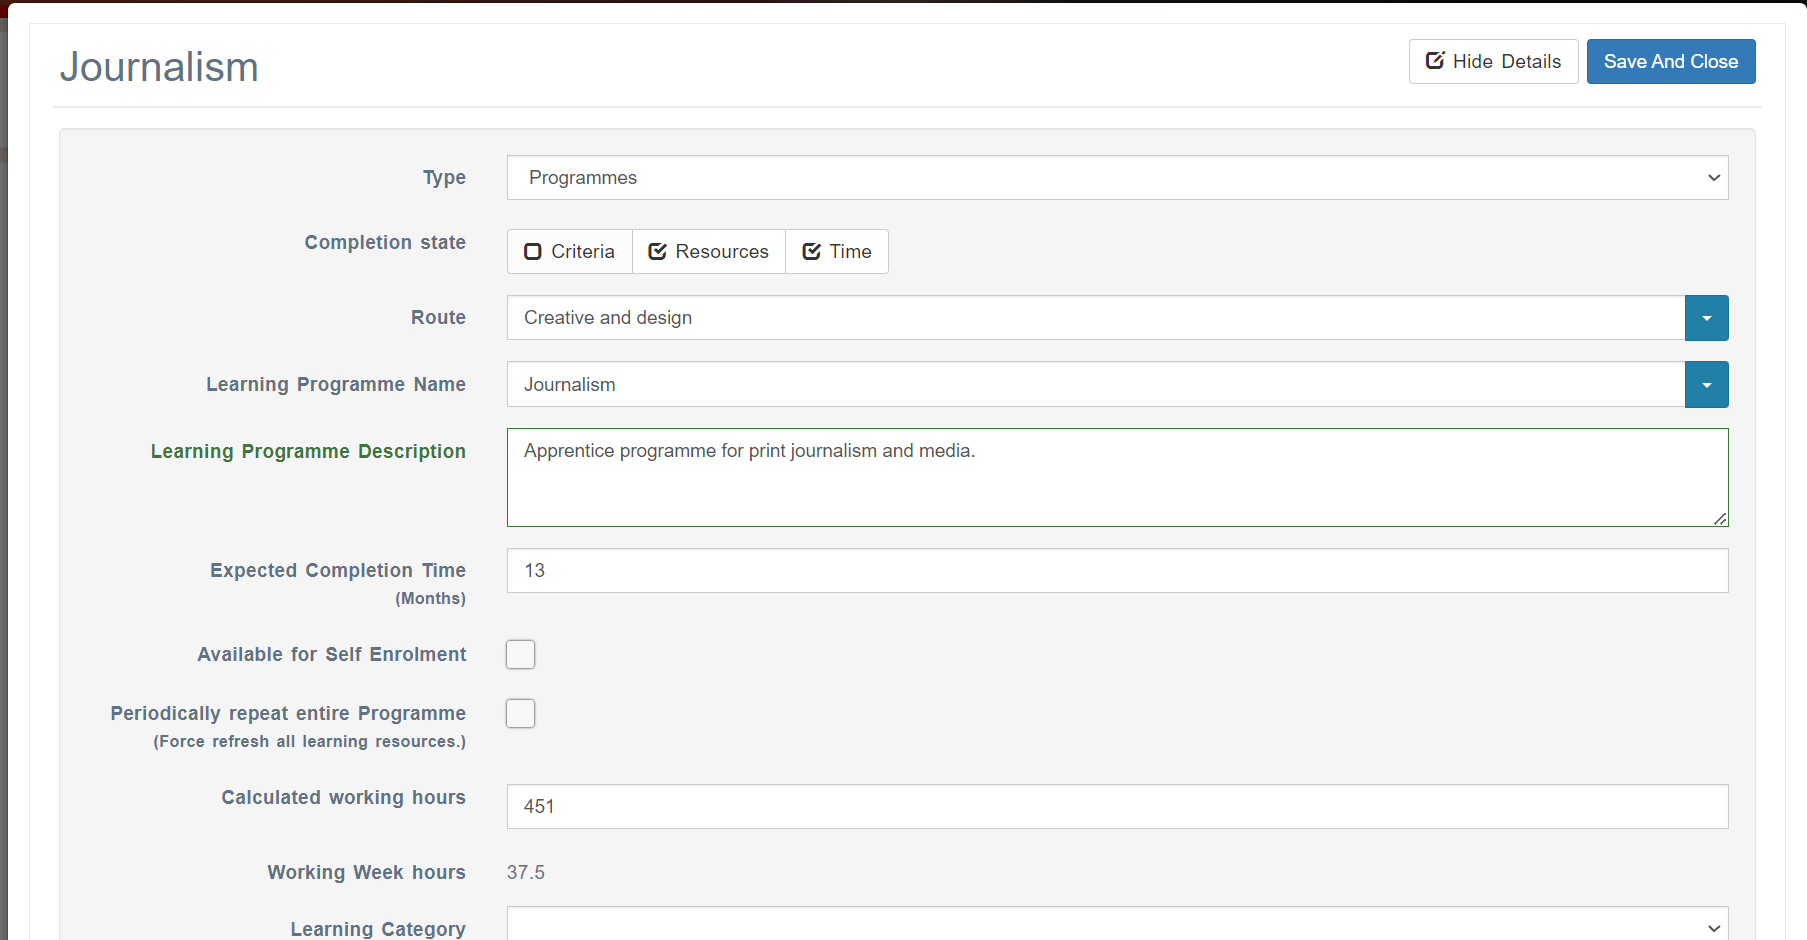Toggle the Resources completion state
1807x940 pixels.
(709, 252)
